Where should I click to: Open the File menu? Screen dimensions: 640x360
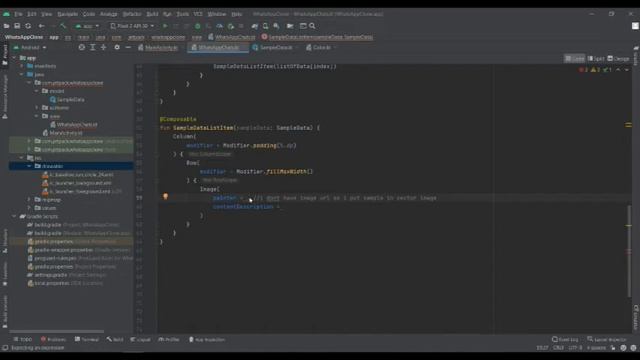tap(18, 14)
